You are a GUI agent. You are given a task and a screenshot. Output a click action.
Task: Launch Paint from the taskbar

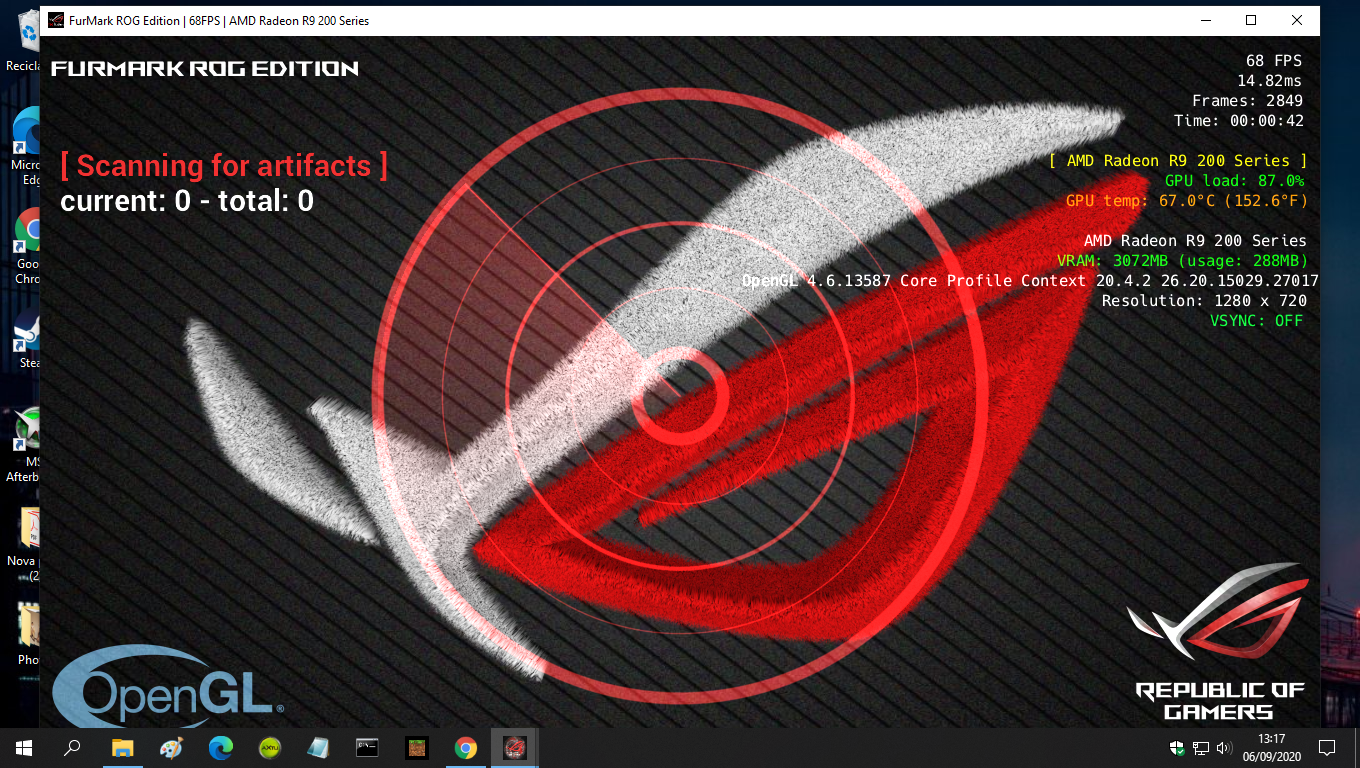[171, 747]
